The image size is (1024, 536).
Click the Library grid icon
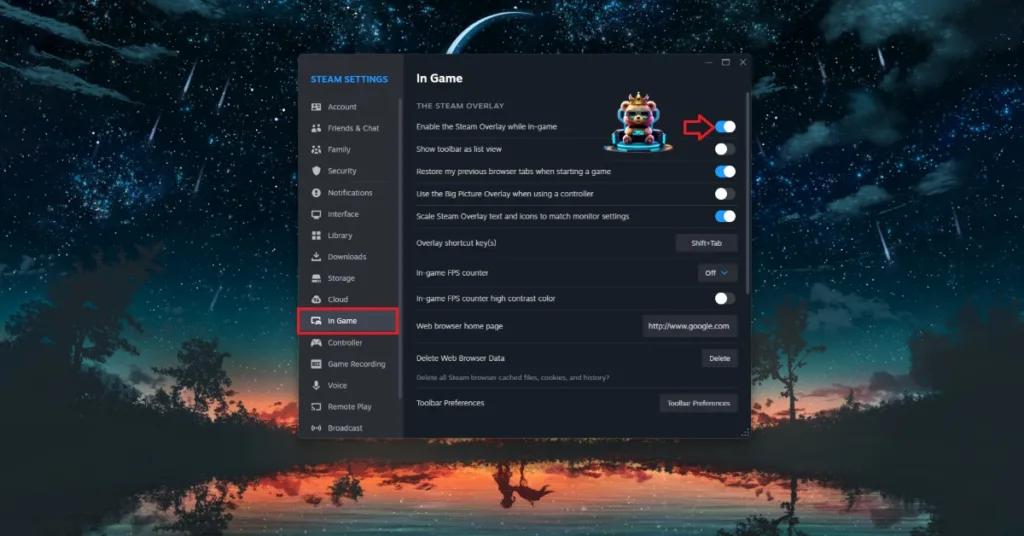(x=316, y=235)
